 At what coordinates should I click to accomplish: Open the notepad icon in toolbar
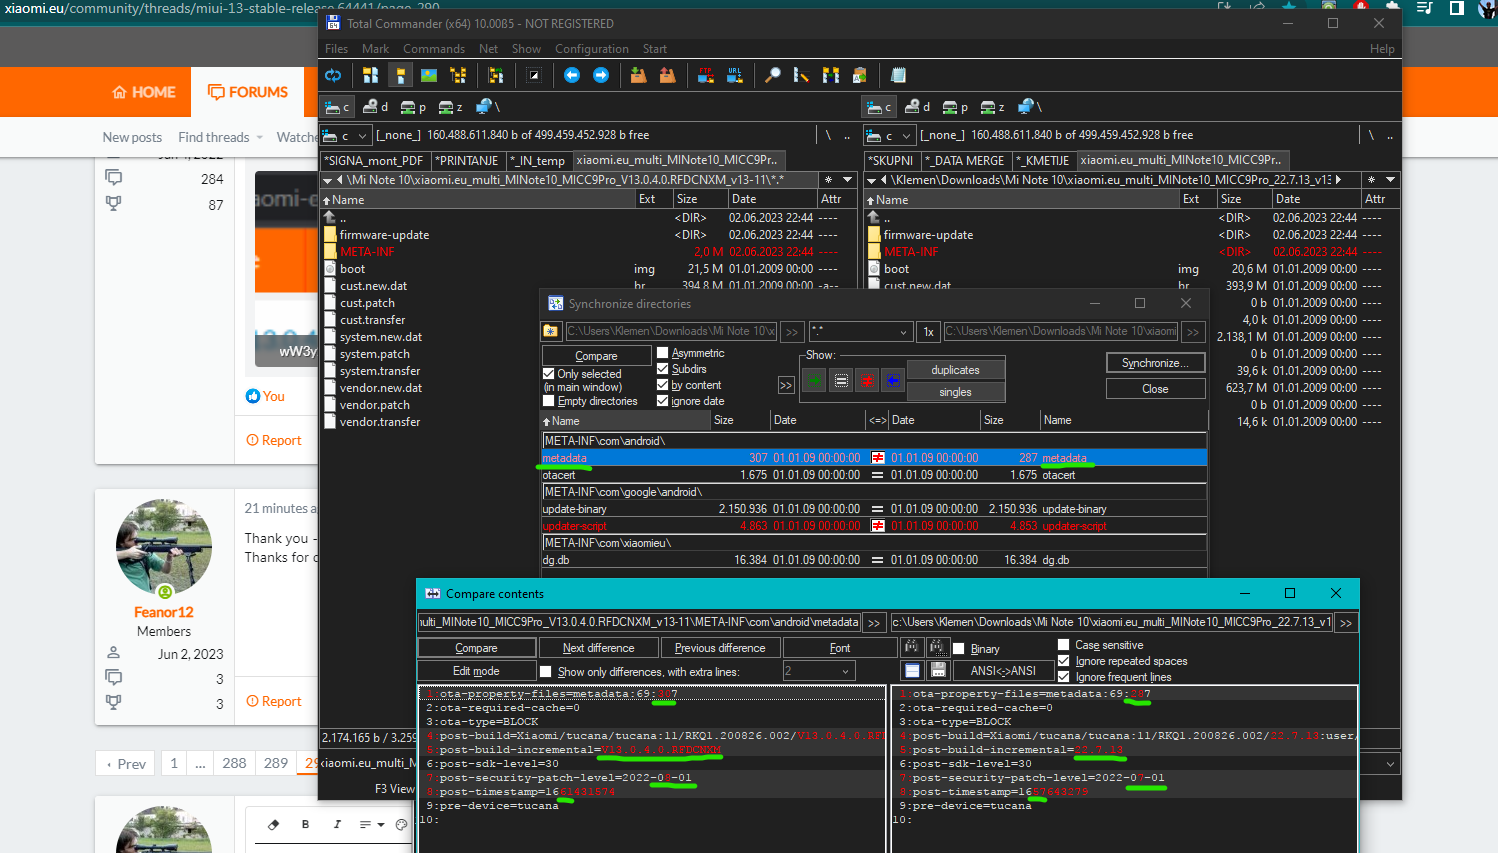(x=898, y=75)
